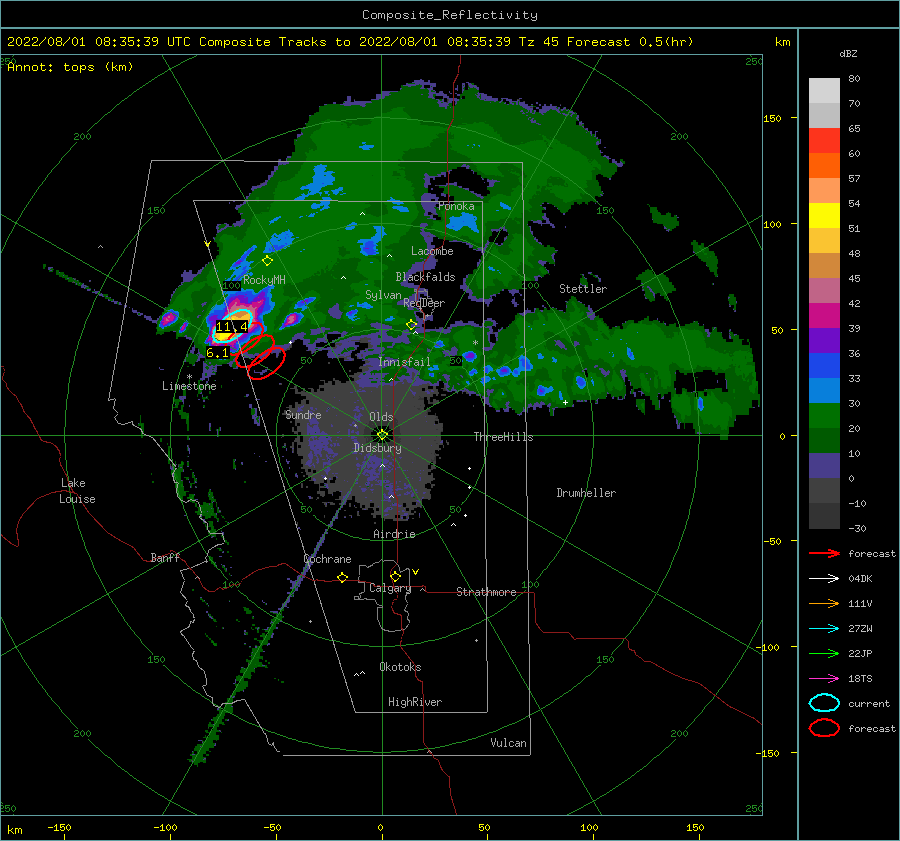Click the cyan current storm ellipse on map
900x841 pixels.
pyautogui.click(x=232, y=325)
